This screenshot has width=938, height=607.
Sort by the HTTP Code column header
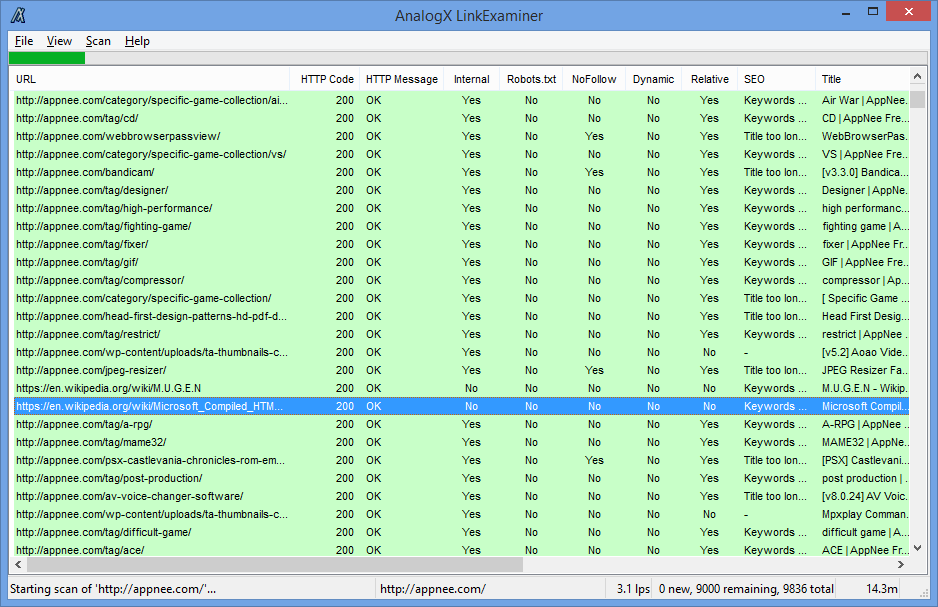coord(325,79)
